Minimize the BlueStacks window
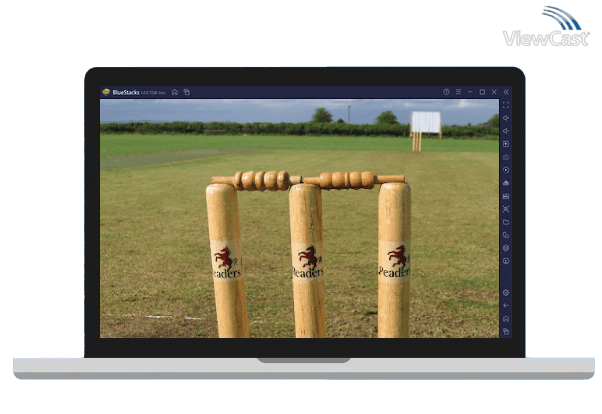This screenshot has height=414, width=602. [470, 92]
